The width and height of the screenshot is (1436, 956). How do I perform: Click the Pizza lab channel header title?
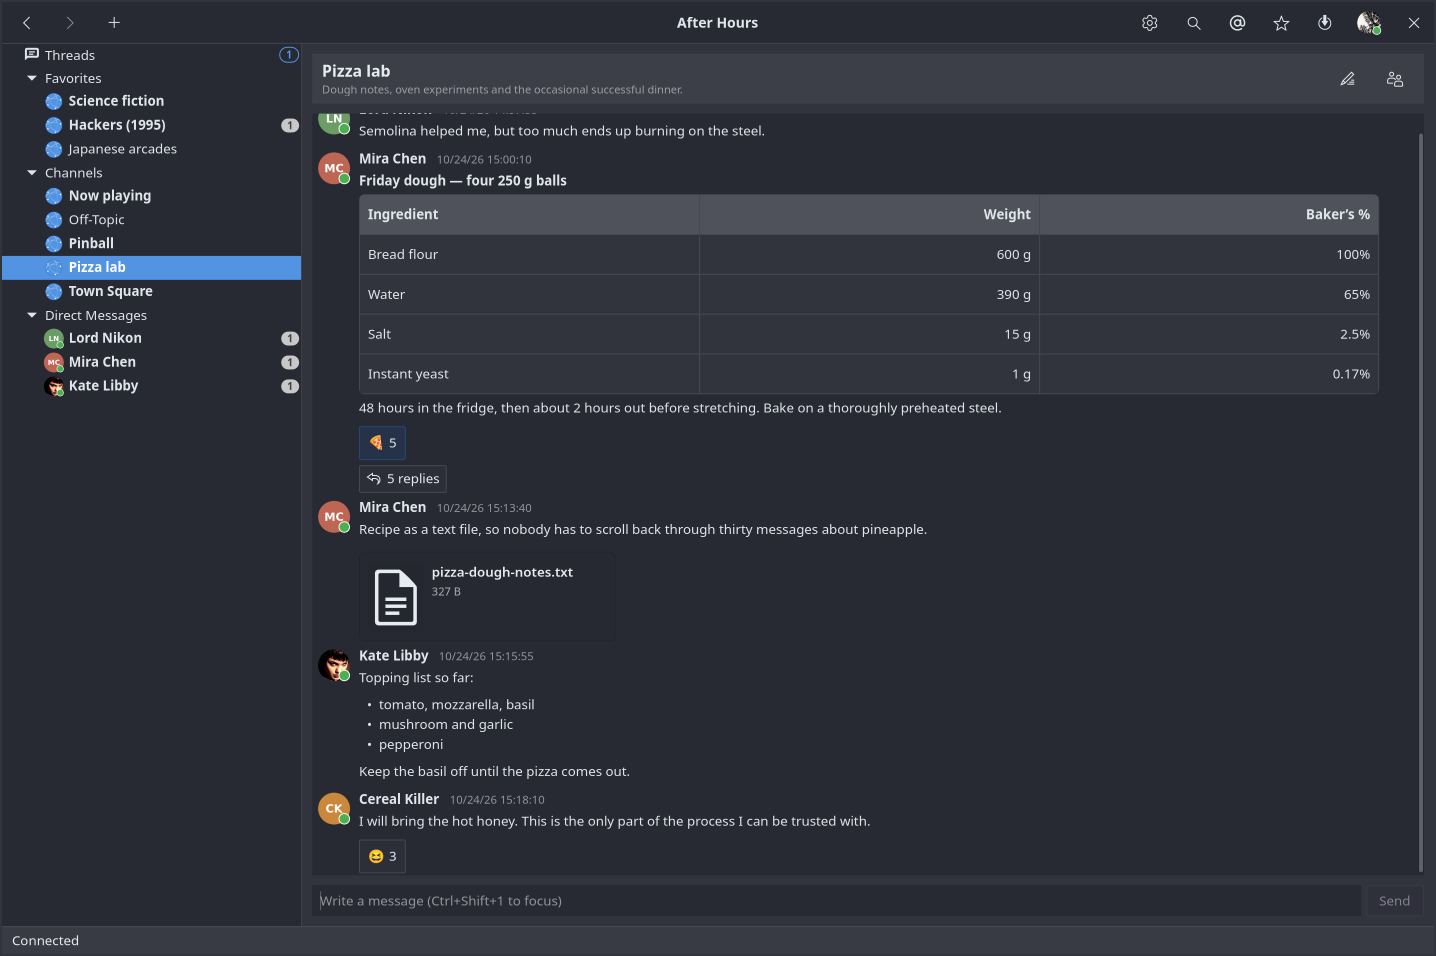pyautogui.click(x=356, y=71)
